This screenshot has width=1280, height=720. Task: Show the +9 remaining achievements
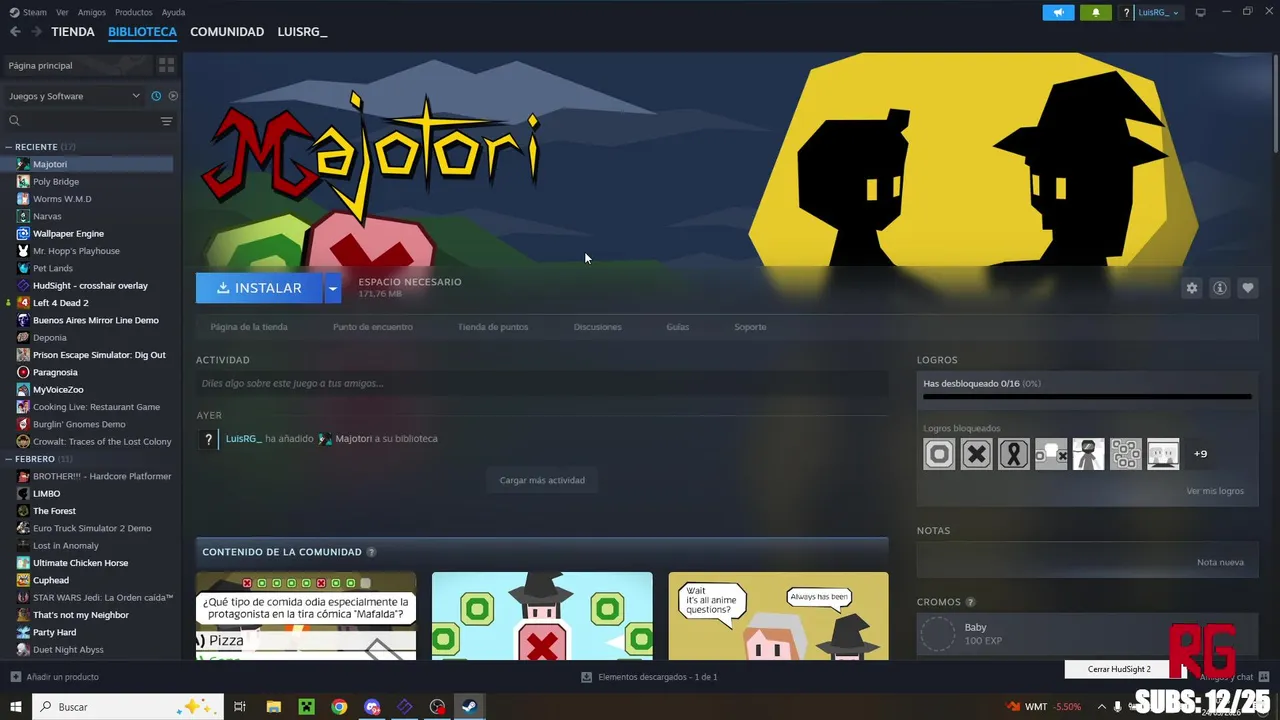[1200, 454]
